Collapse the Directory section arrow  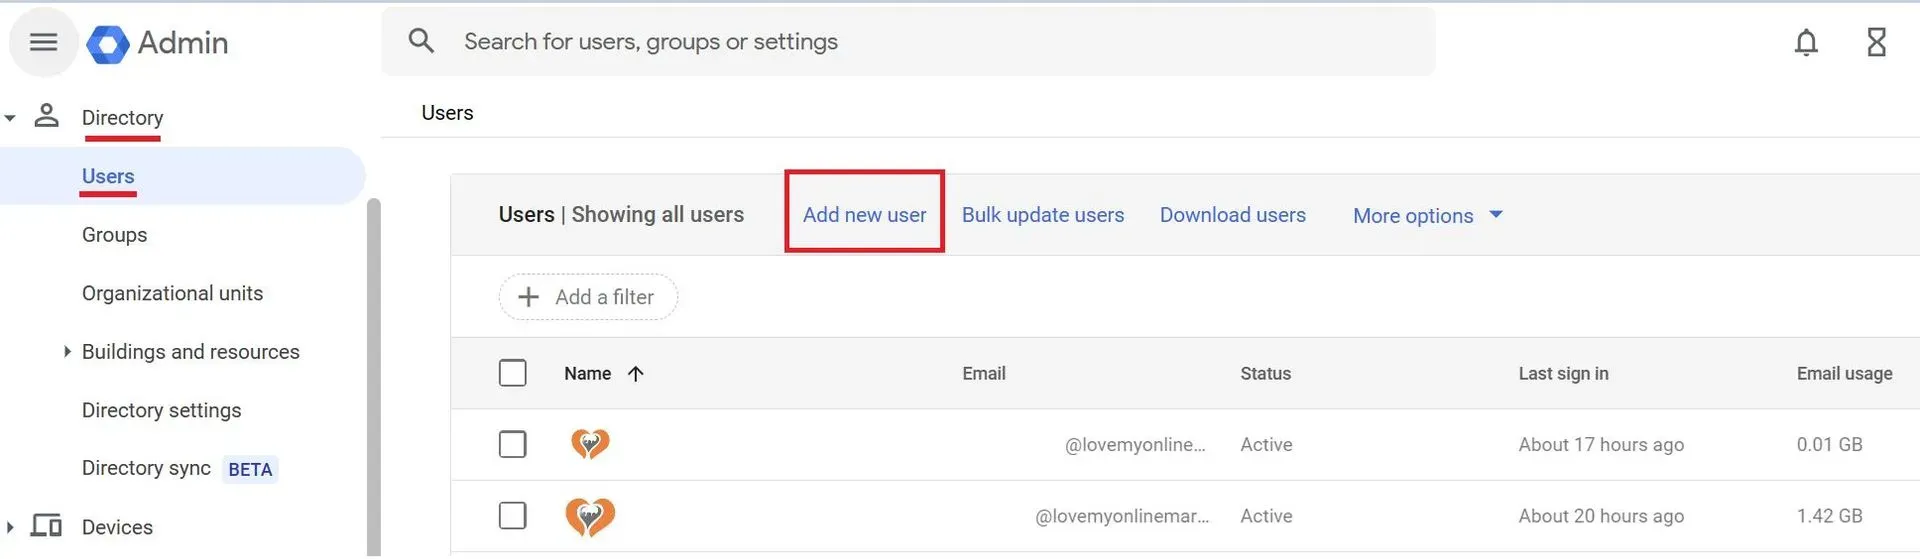pyautogui.click(x=10, y=118)
